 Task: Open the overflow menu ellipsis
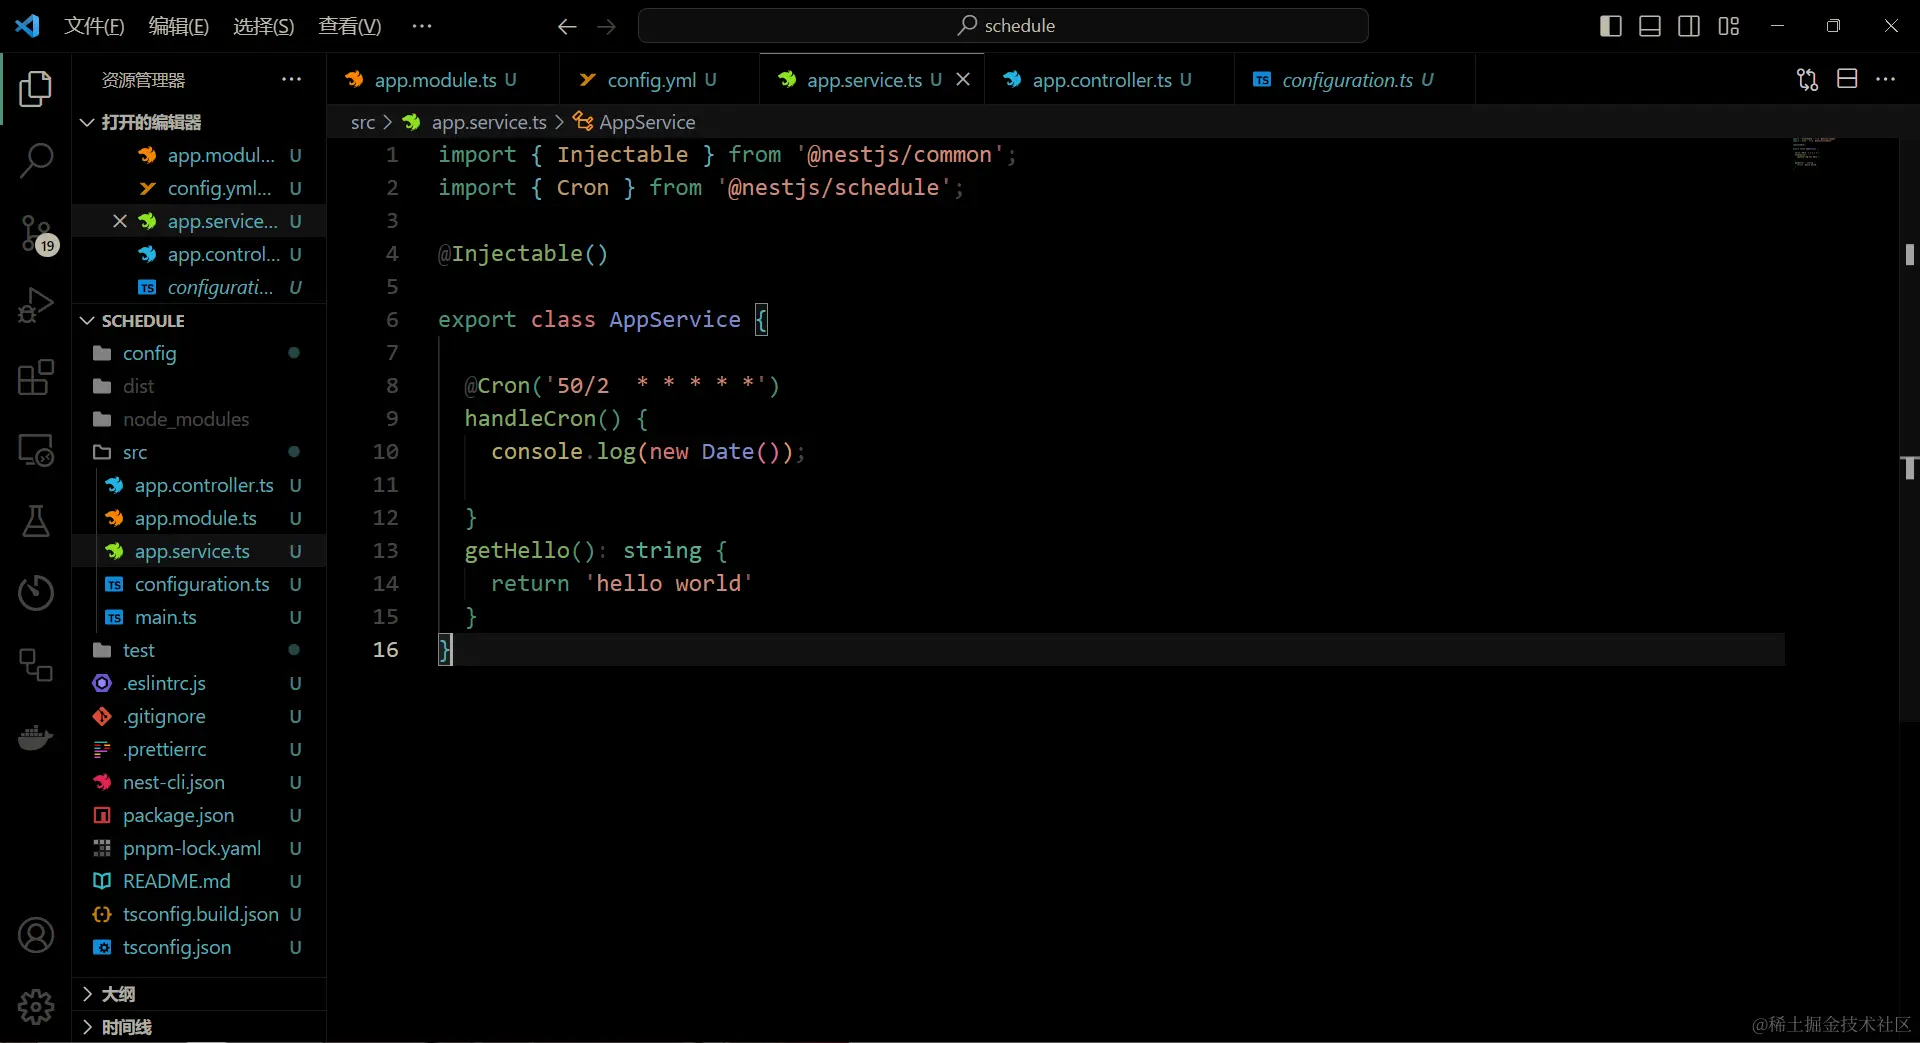click(422, 26)
